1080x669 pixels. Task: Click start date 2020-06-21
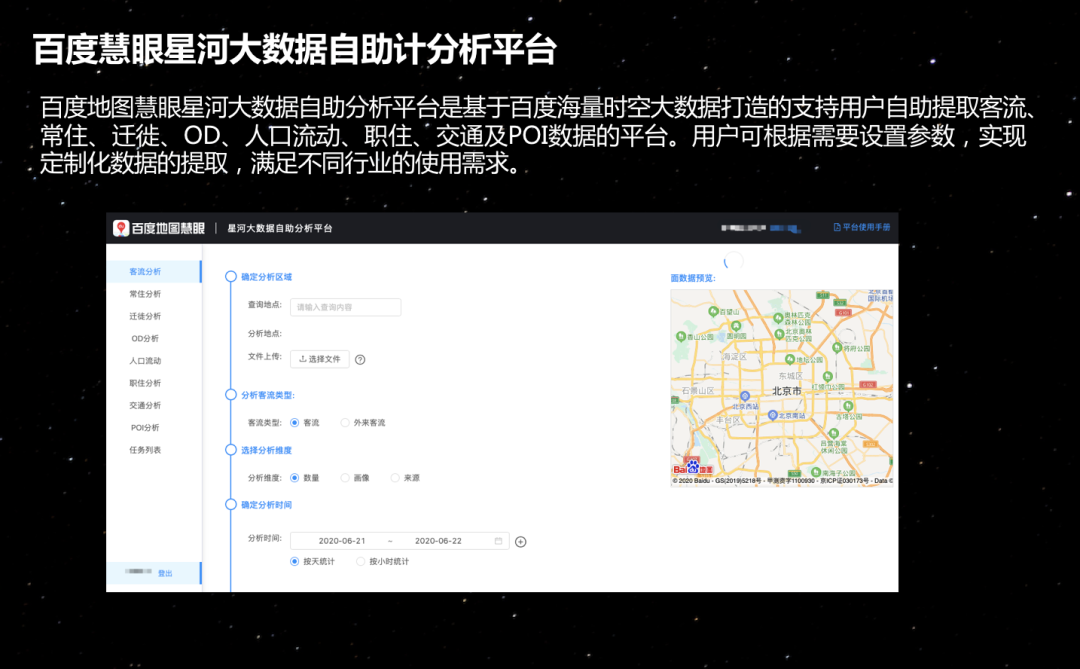[x=342, y=541]
